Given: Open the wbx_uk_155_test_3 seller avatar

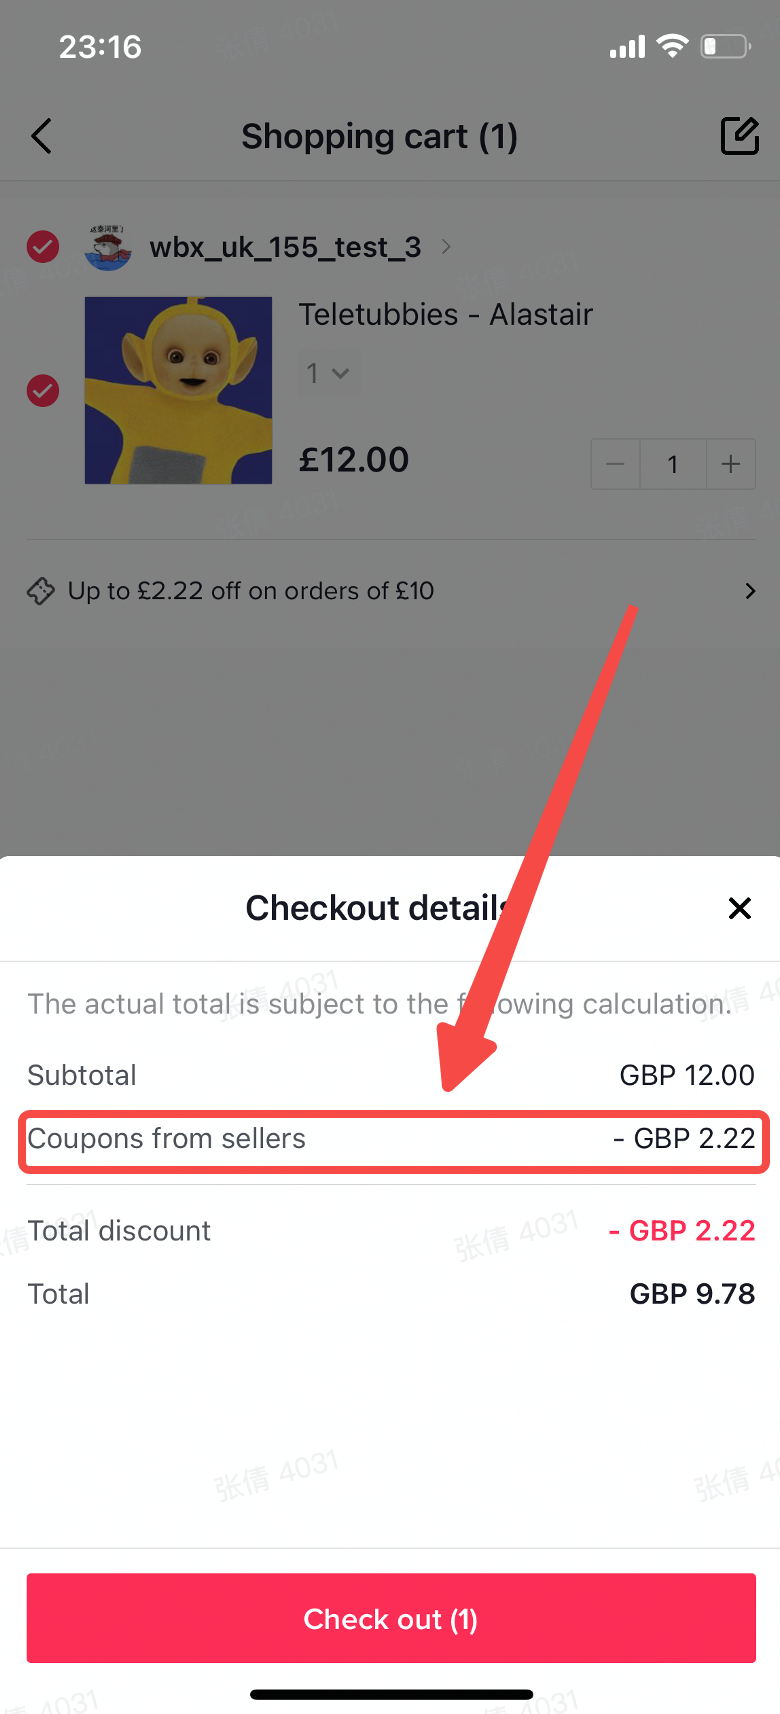Looking at the screenshot, I should [x=108, y=247].
